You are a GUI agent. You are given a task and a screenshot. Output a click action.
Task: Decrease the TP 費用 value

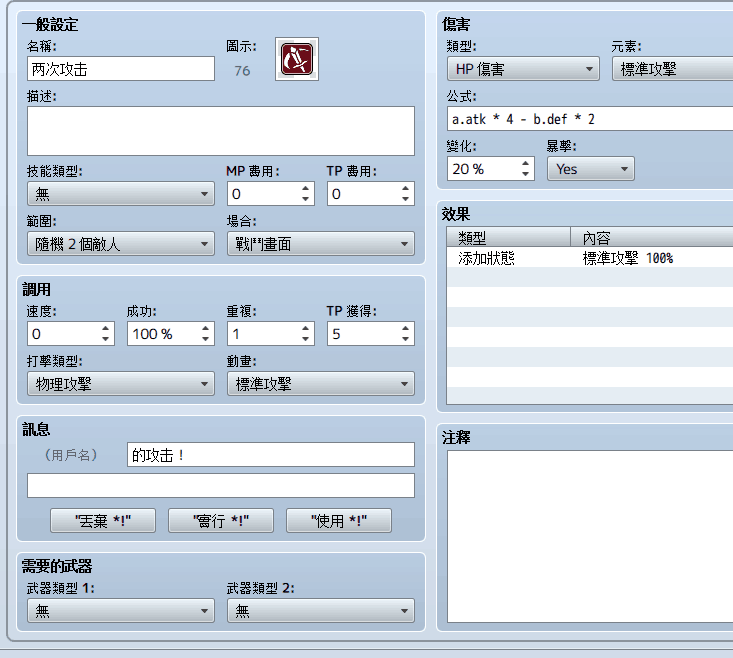(405, 199)
